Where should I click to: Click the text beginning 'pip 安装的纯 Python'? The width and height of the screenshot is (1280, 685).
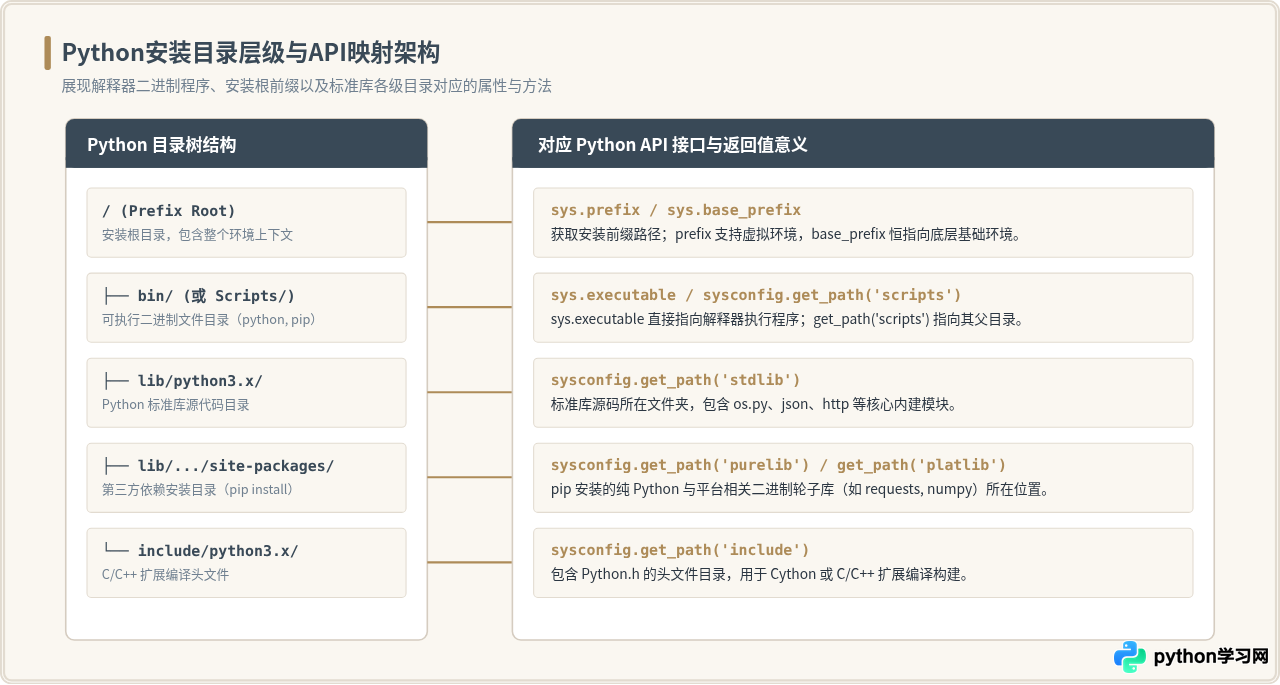tap(800, 490)
